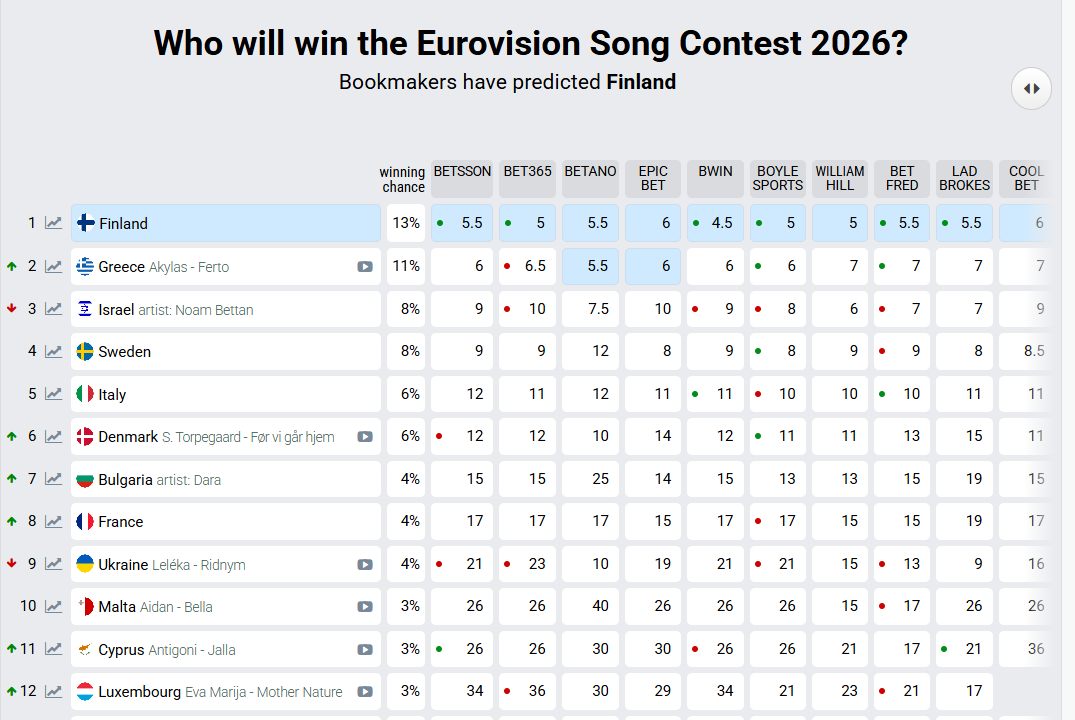The height and width of the screenshot is (720, 1075).
Task: Open the William Hill bookmaker header
Action: coord(840,178)
